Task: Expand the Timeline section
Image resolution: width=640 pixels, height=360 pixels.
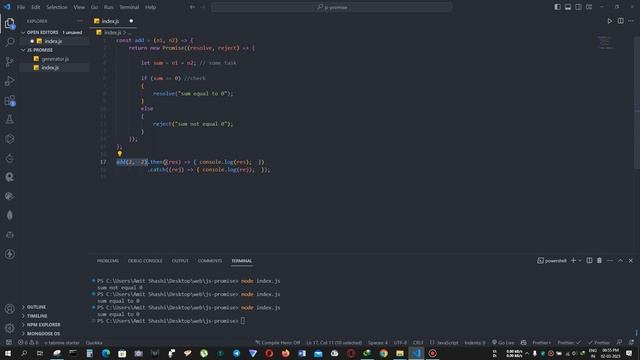Action: coord(53,316)
